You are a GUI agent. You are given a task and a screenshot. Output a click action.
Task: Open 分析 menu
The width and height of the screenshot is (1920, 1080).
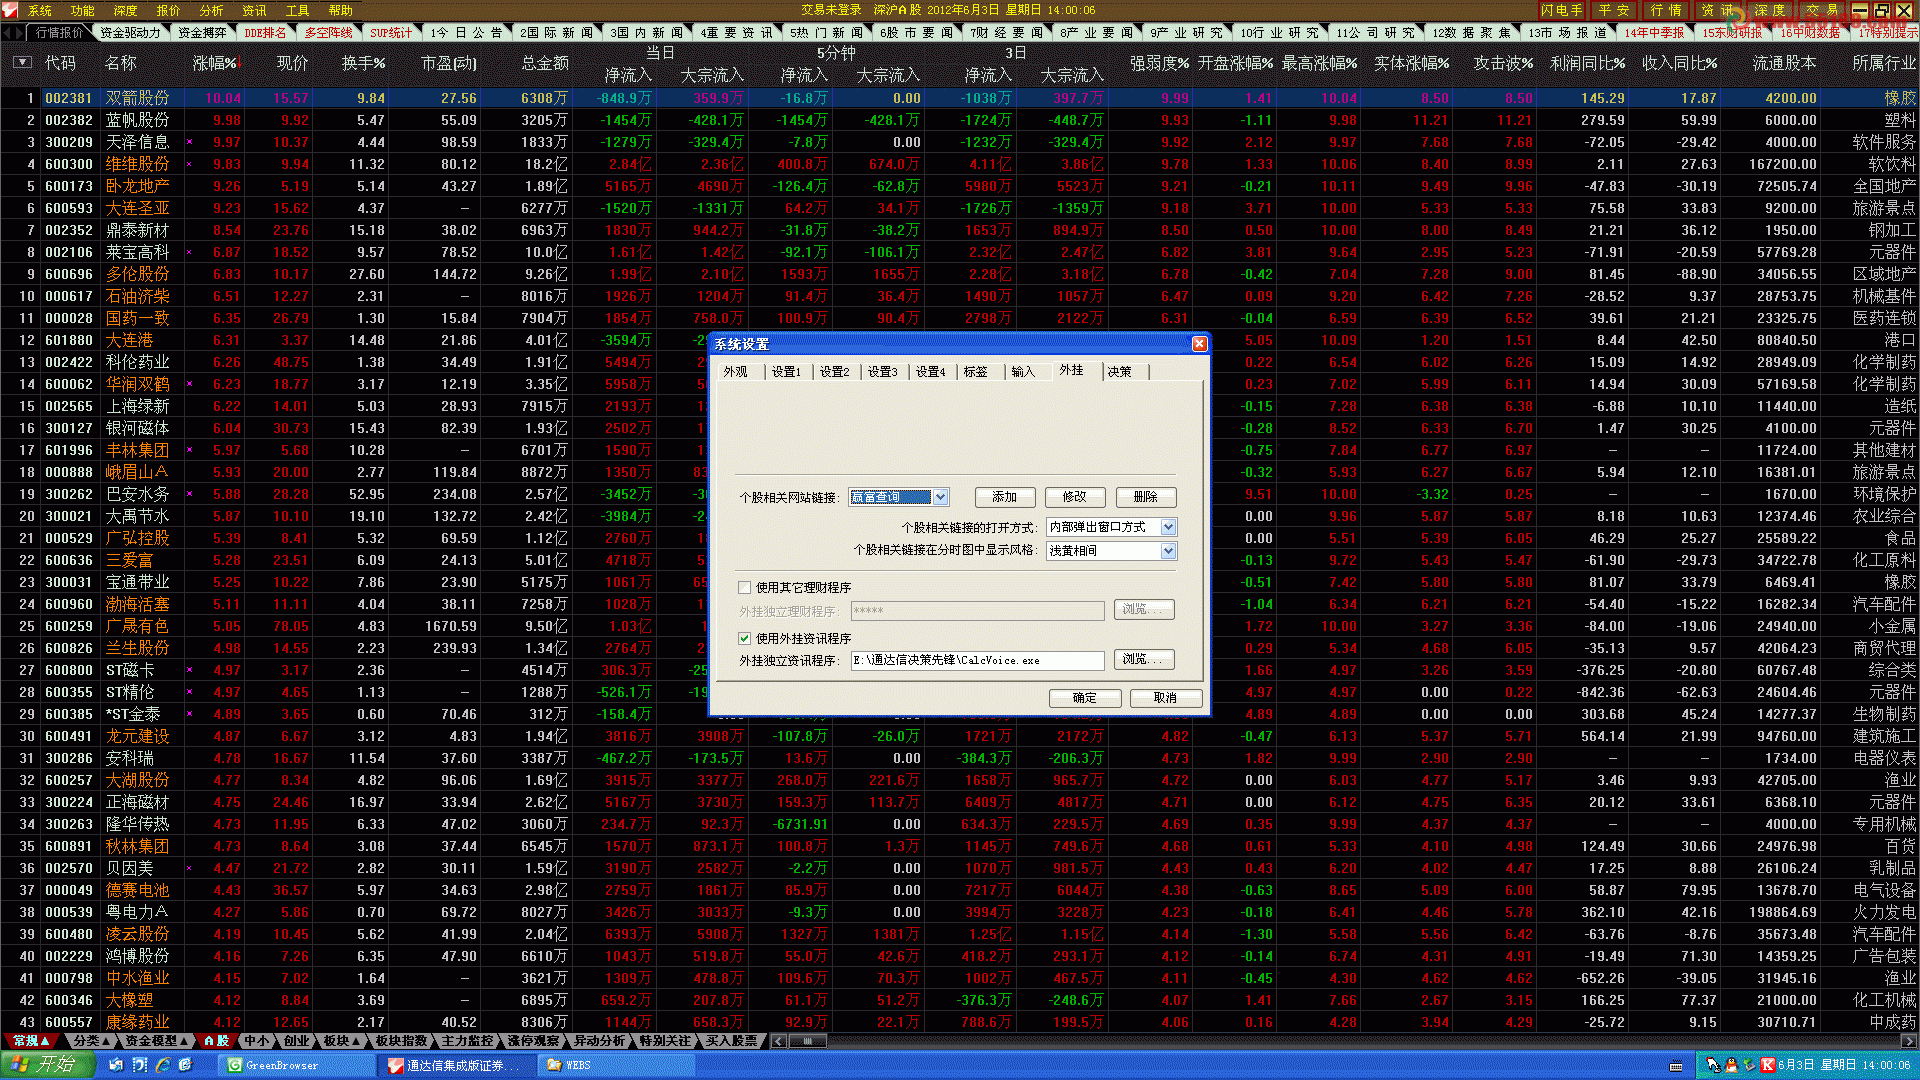(211, 11)
